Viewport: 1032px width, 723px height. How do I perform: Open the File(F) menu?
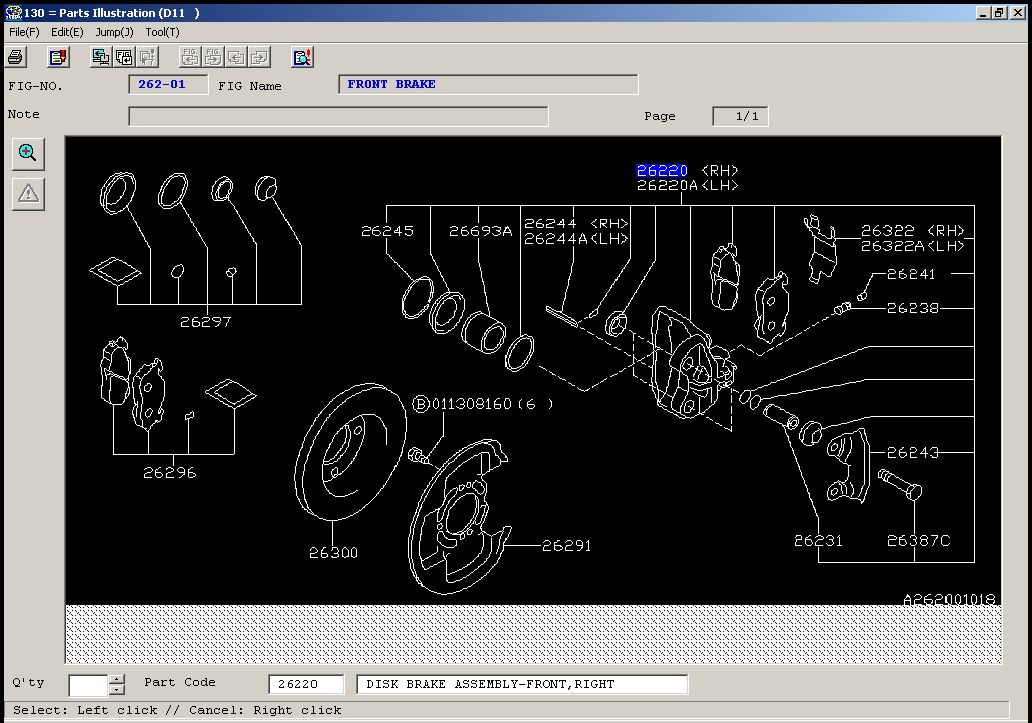pos(24,32)
